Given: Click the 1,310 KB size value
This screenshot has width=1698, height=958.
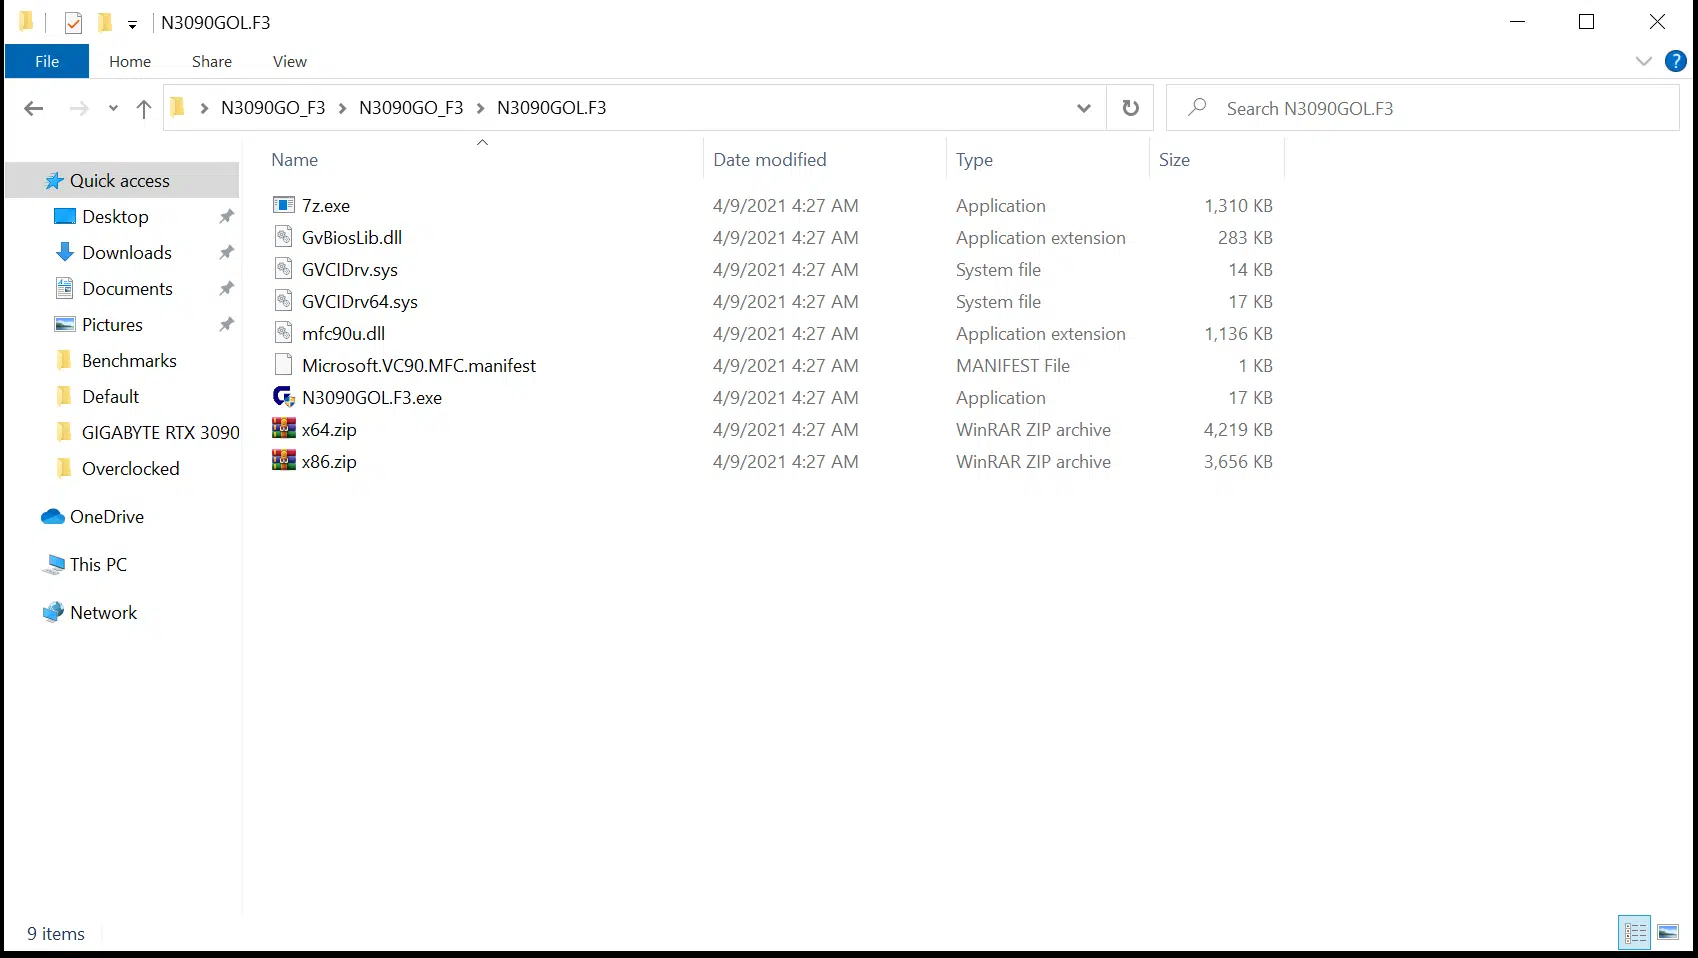Looking at the screenshot, I should tap(1238, 205).
